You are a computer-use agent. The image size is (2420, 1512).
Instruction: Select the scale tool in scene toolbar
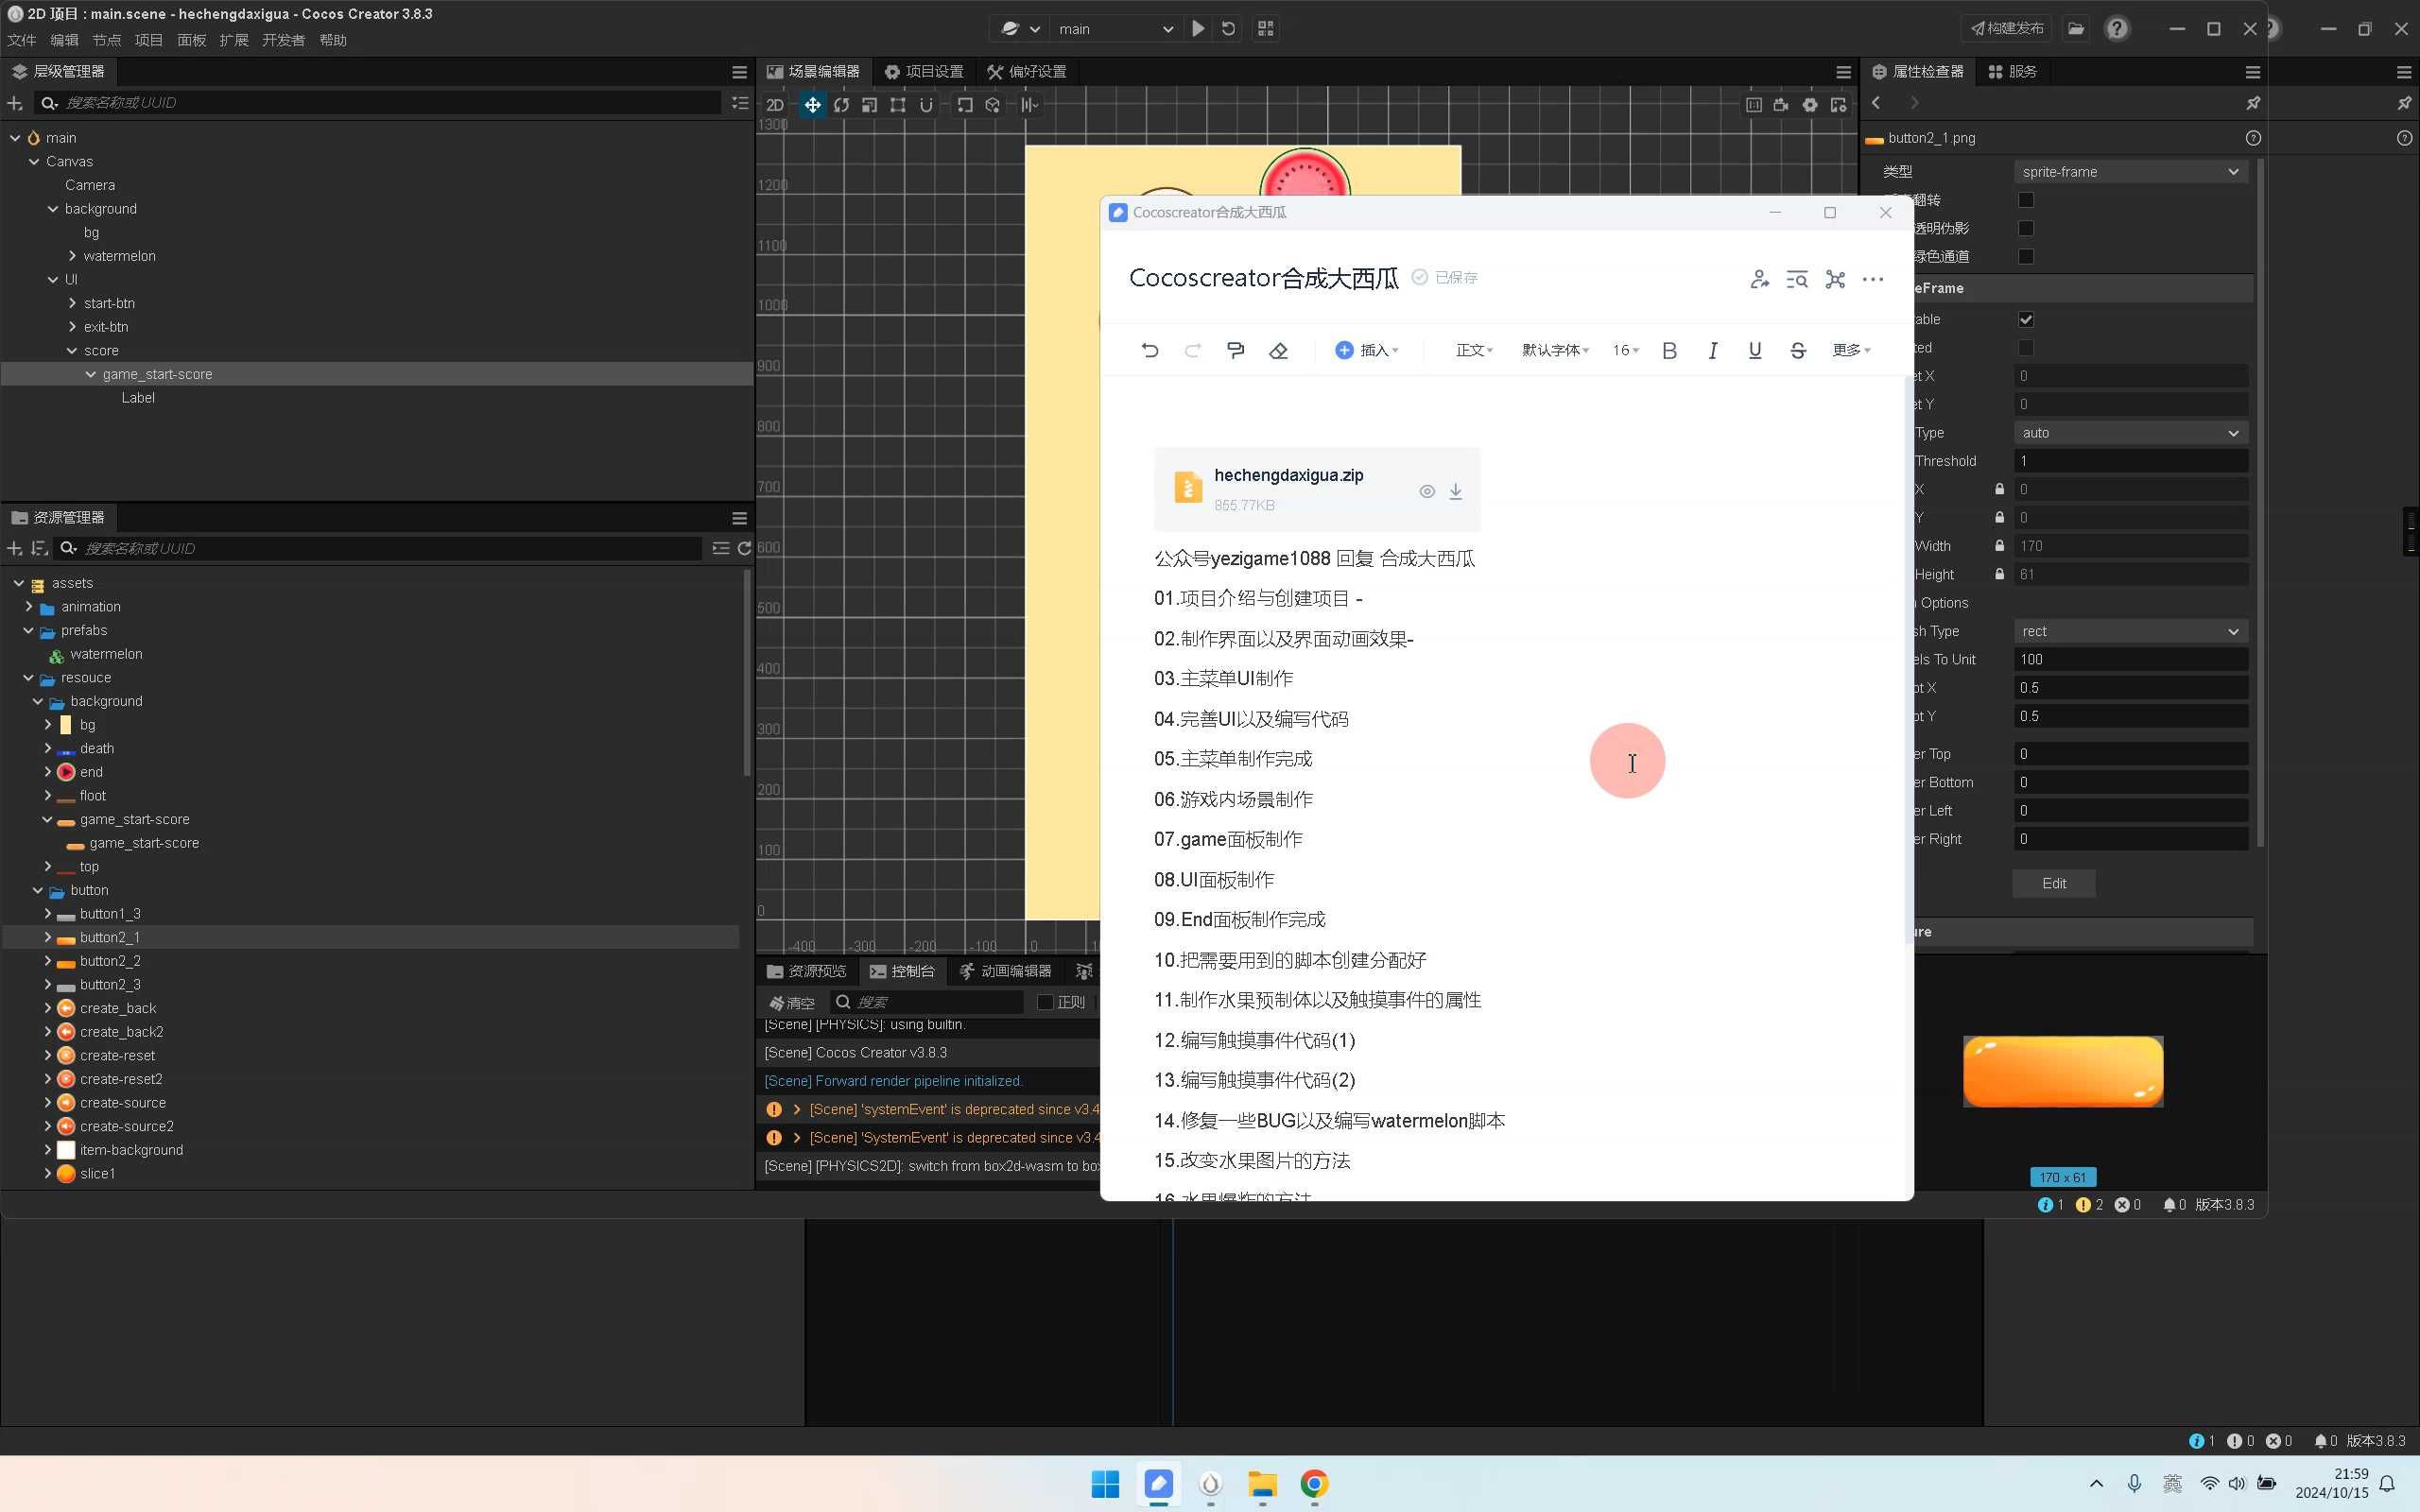869,104
